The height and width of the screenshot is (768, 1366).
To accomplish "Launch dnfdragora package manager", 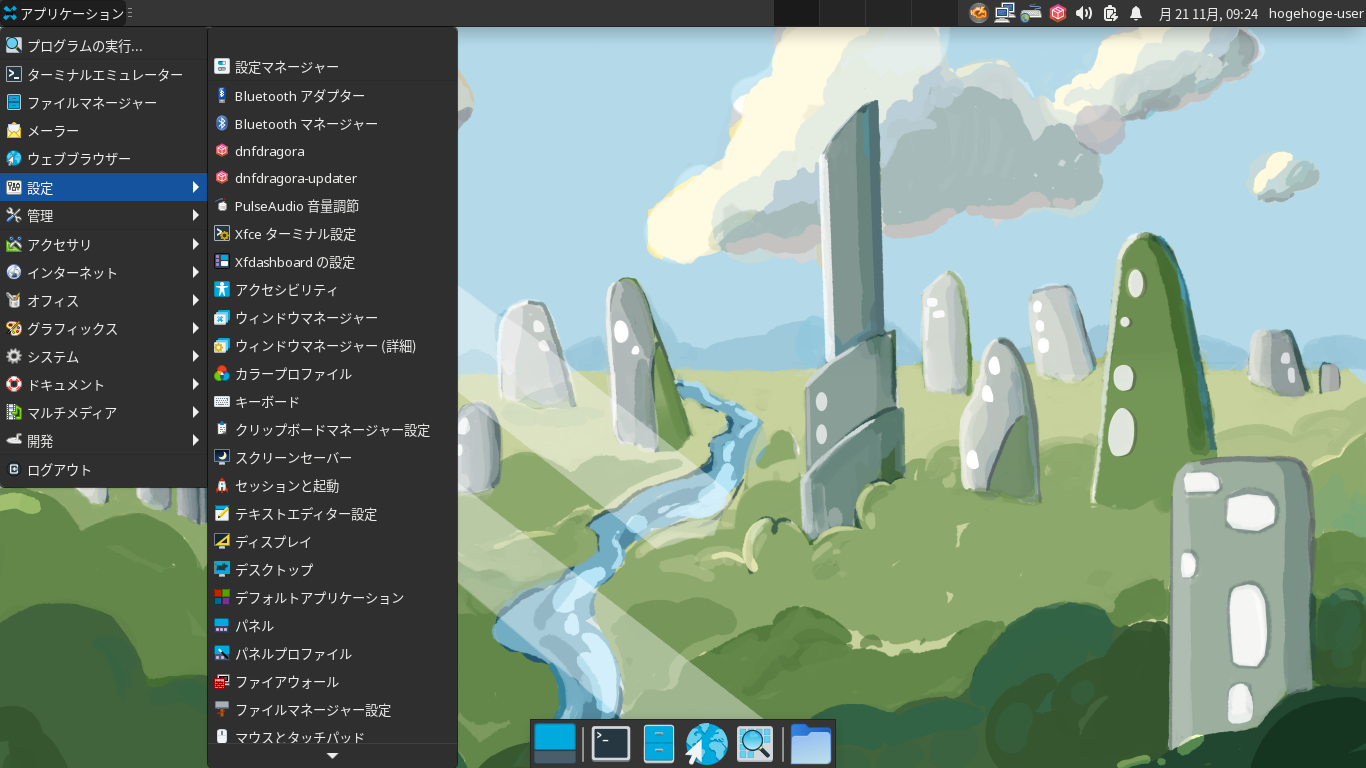I will point(332,151).
